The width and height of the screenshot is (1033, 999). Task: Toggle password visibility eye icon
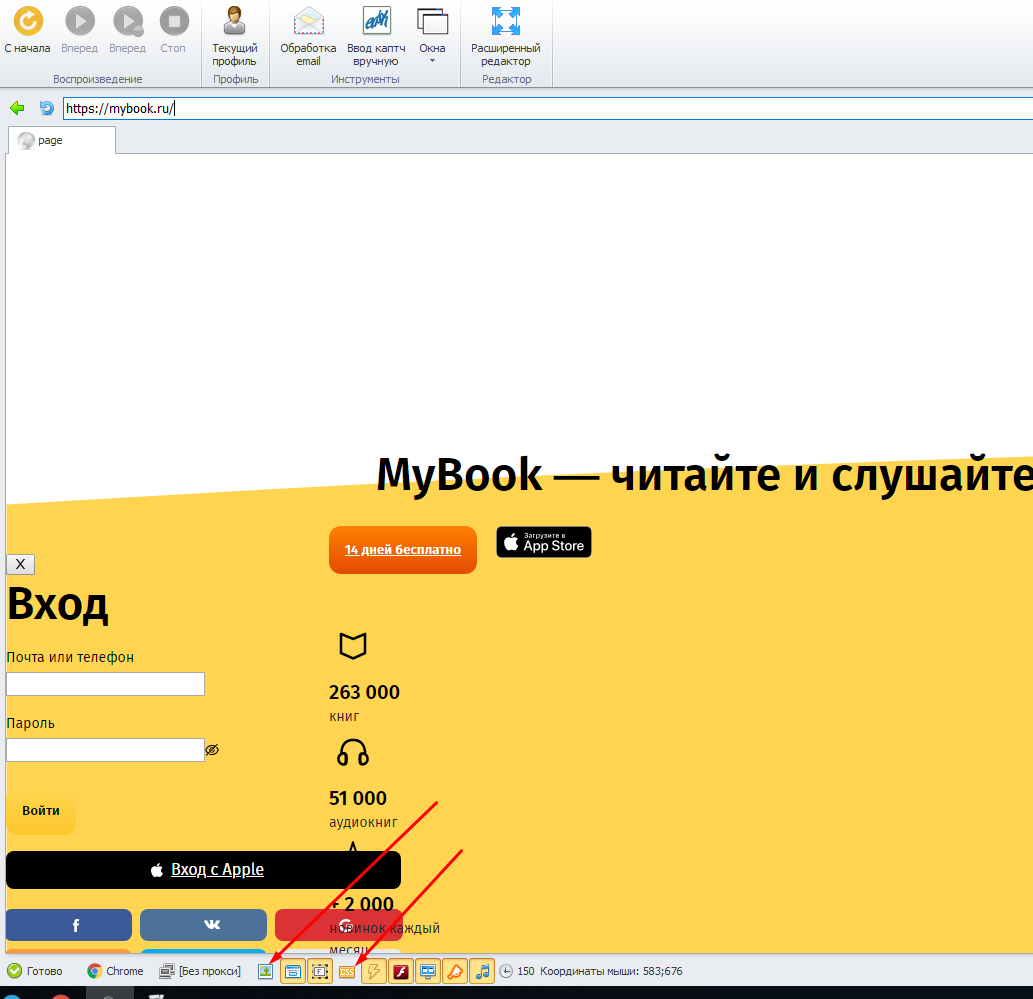[212, 750]
